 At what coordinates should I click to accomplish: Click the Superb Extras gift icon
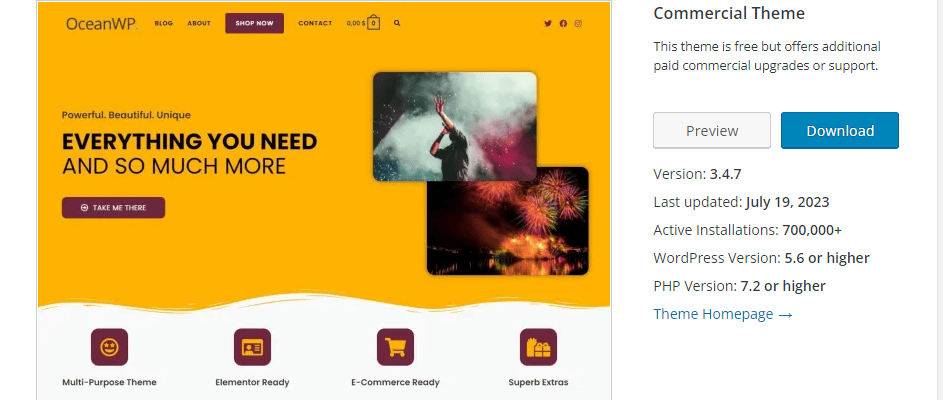pyautogui.click(x=538, y=347)
